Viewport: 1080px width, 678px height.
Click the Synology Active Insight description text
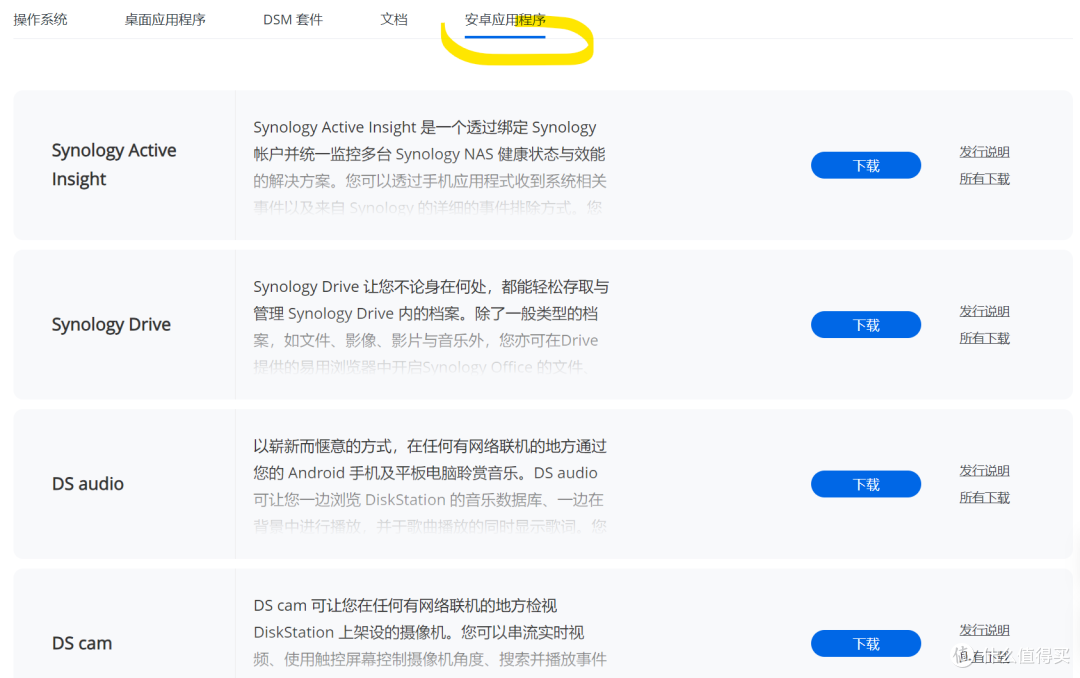click(429, 167)
